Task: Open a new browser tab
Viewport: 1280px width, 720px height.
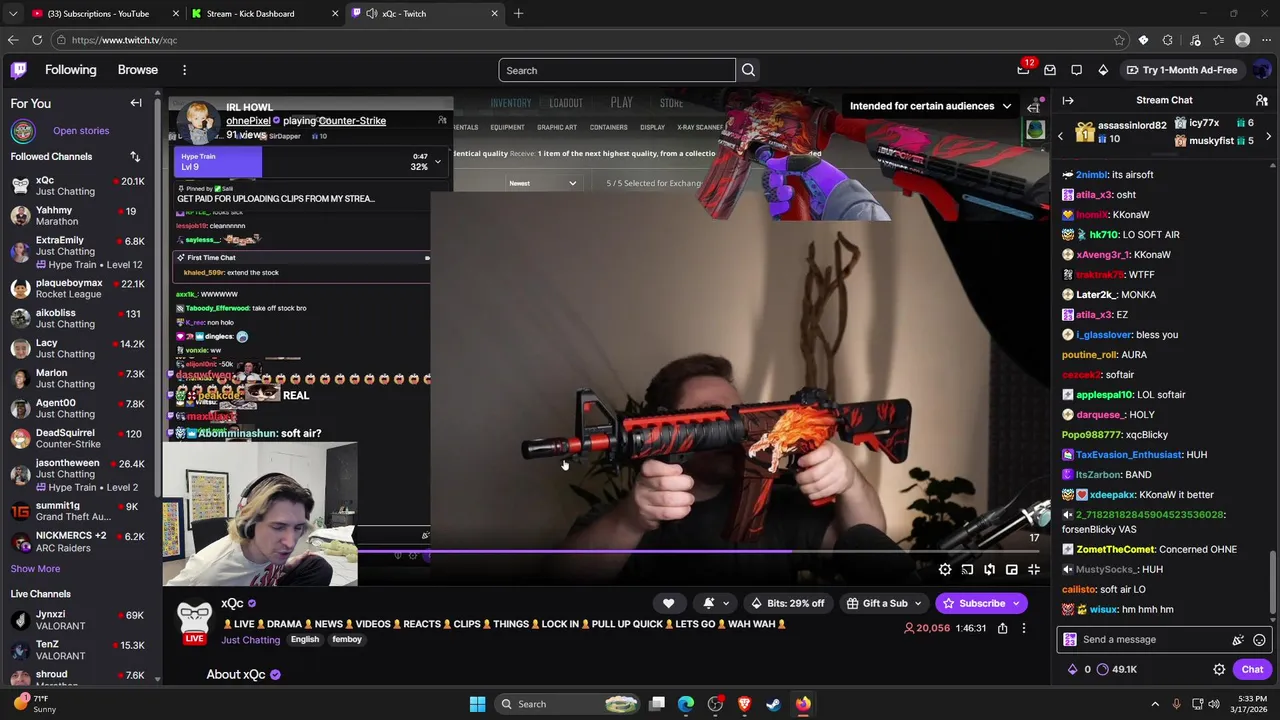Action: 518,14
